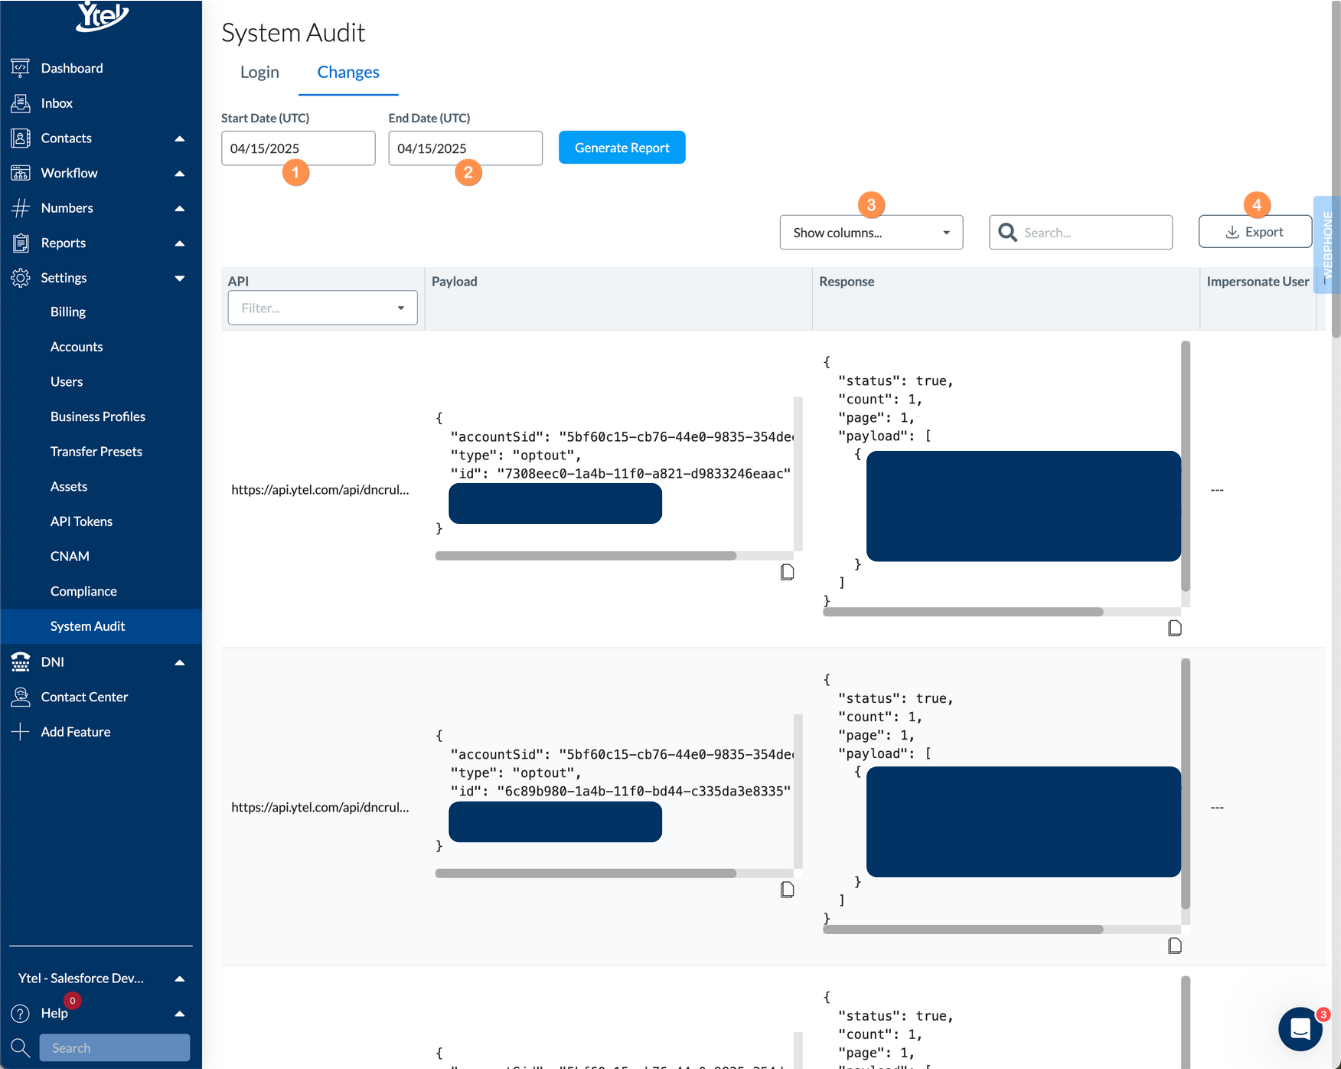Click the Start Date field
The image size is (1341, 1069).
click(x=298, y=148)
